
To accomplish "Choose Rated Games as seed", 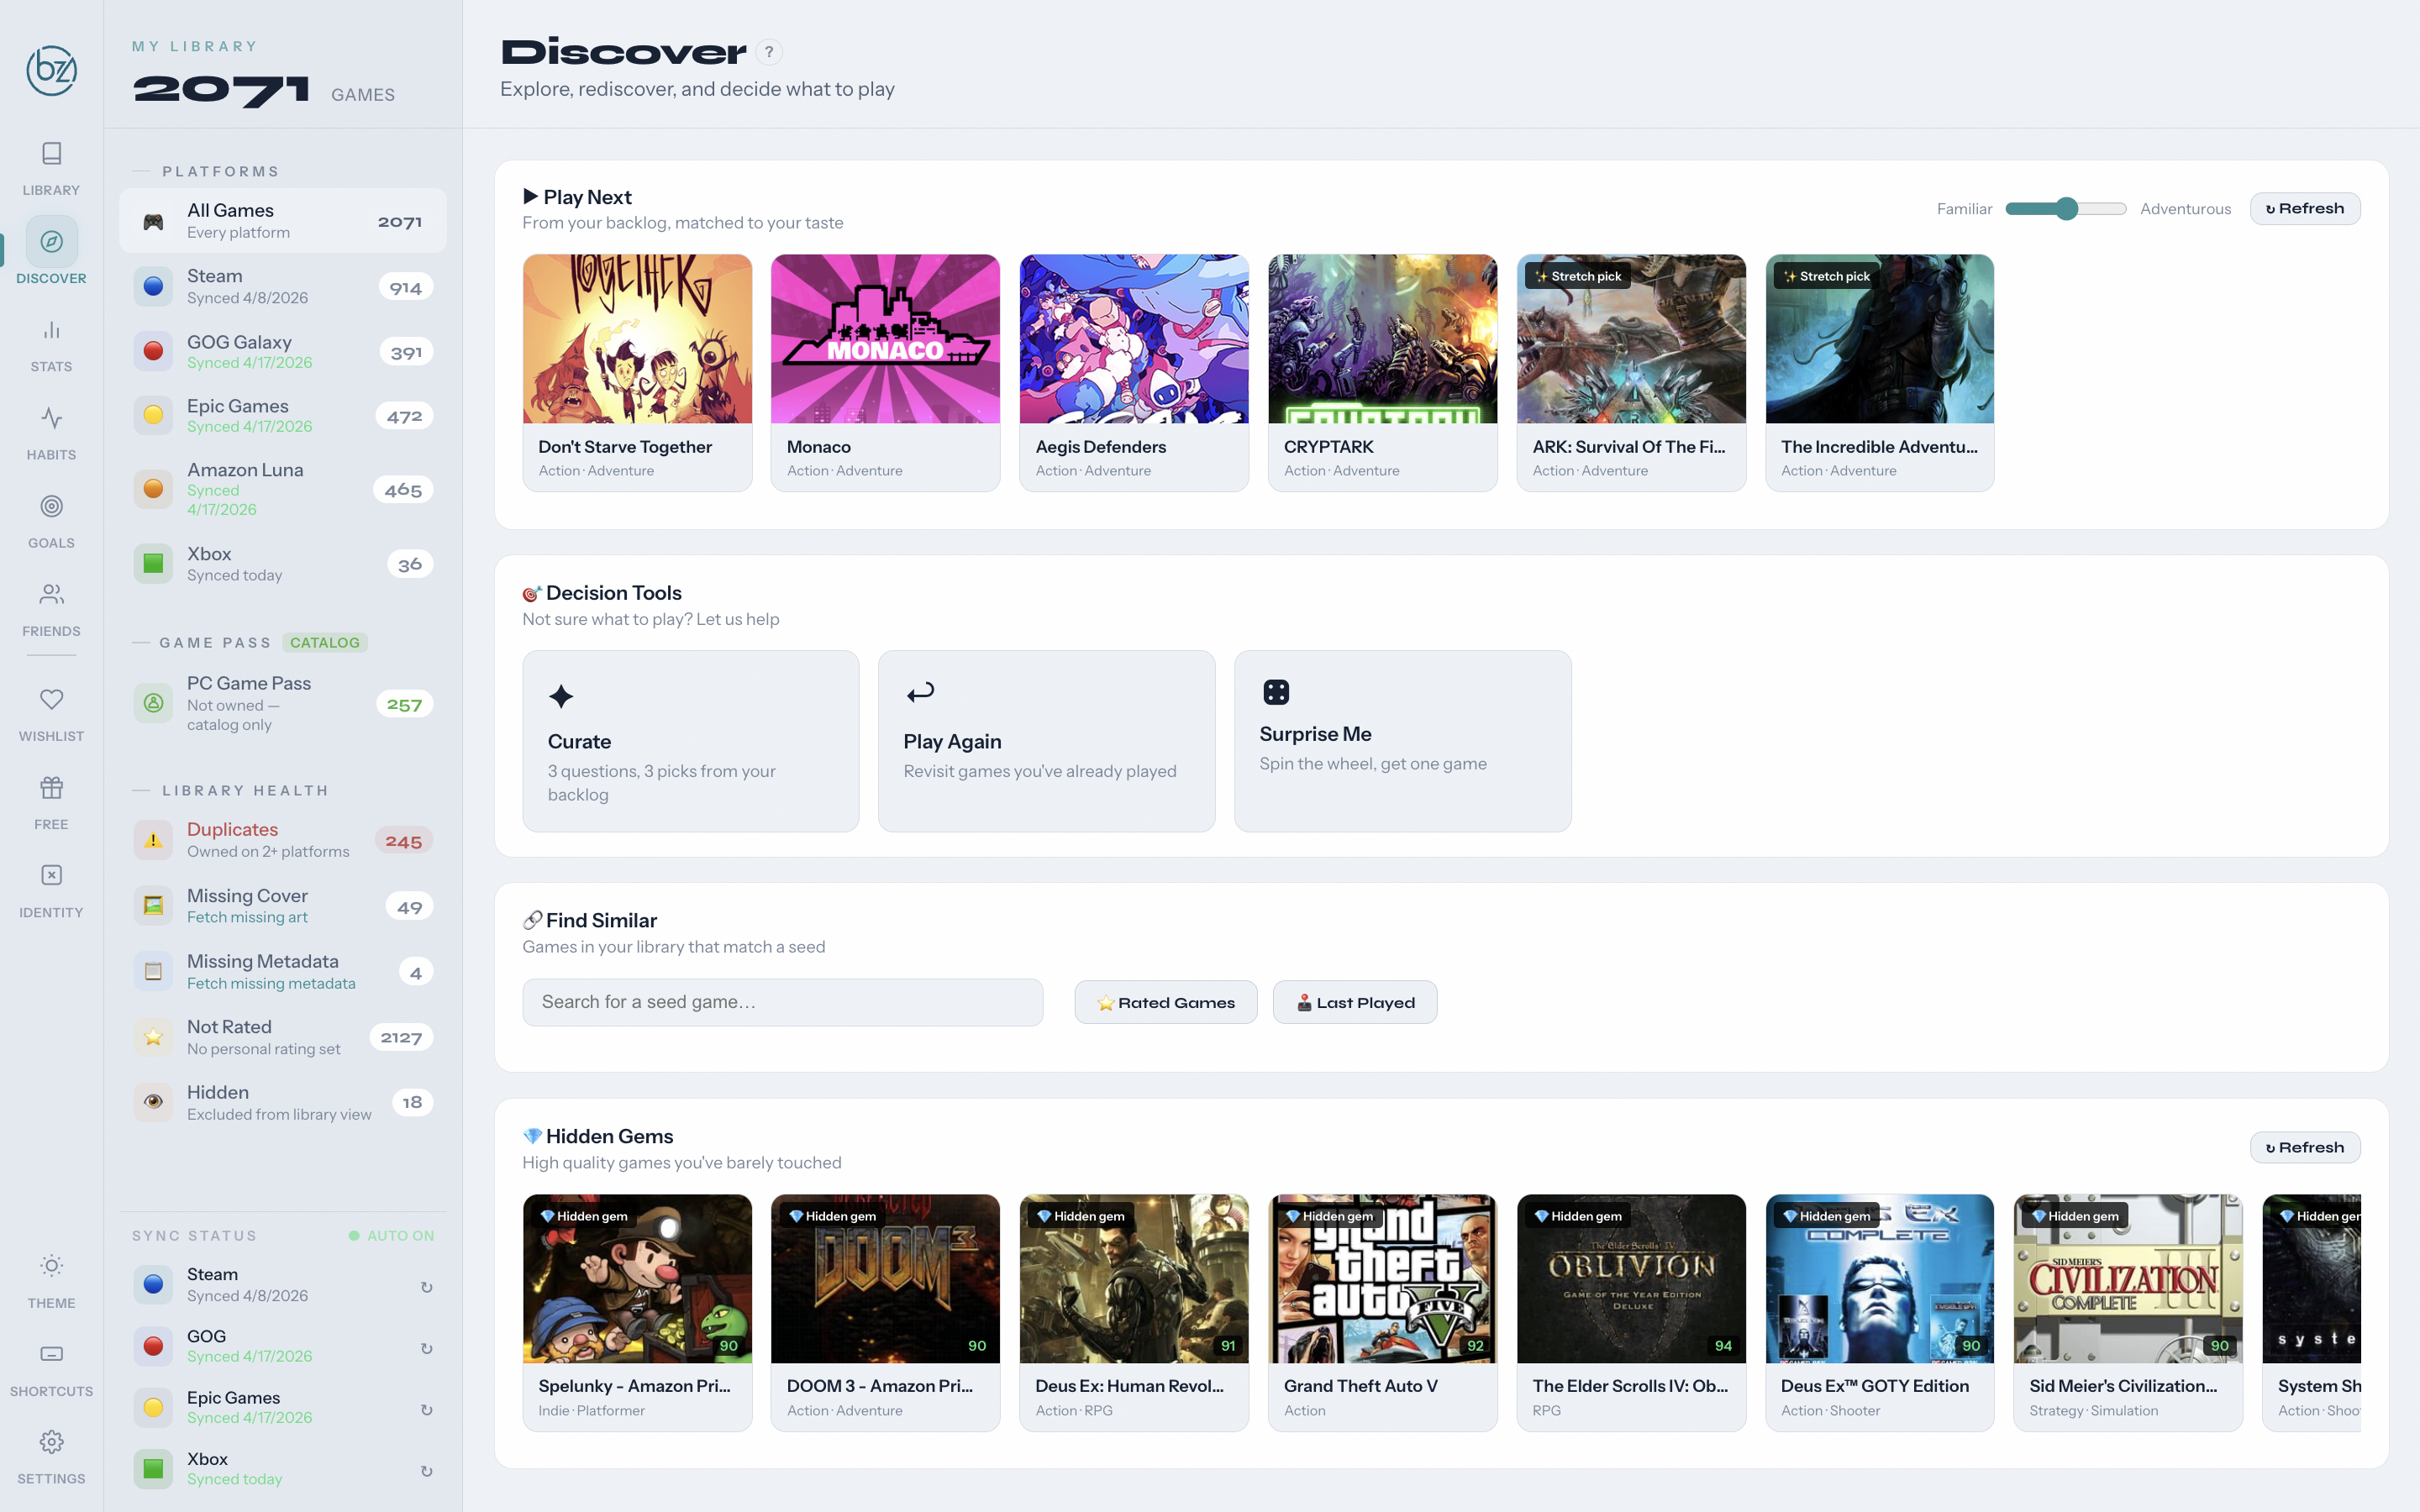I will [1166, 1002].
